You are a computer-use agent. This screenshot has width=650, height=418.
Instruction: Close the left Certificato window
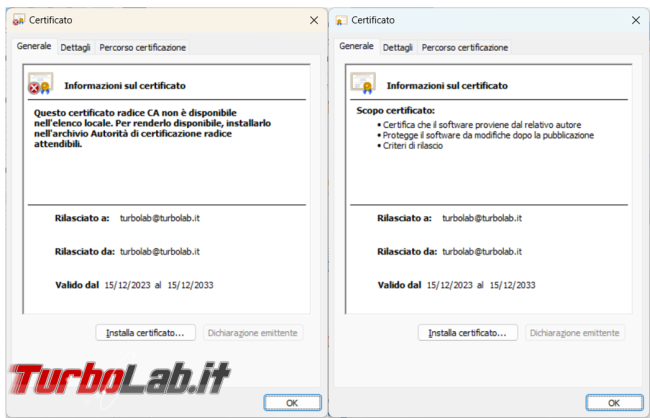(314, 20)
